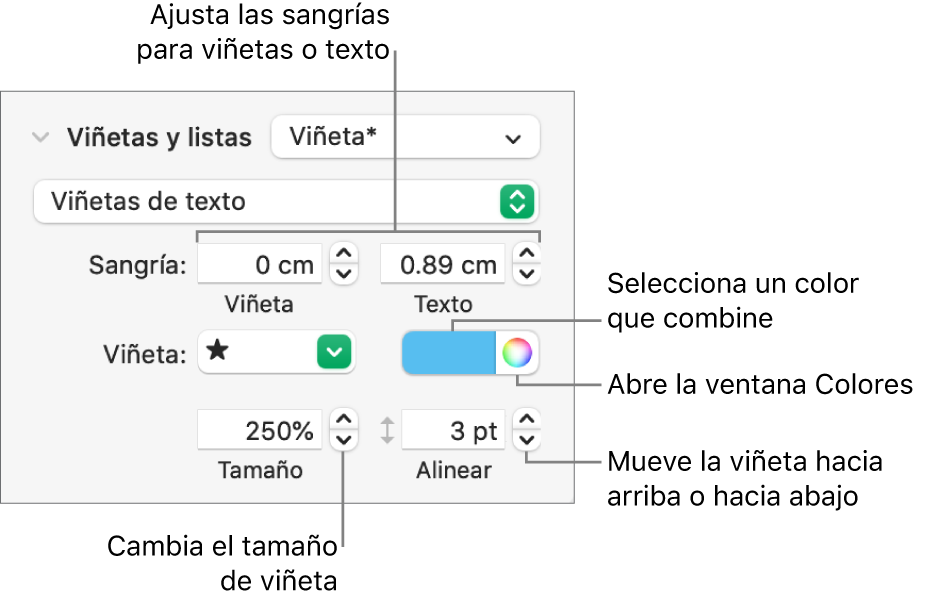
Task: Click the vertical double-arrow icon between Tamaño and Alinear
Action: pyautogui.click(x=385, y=430)
